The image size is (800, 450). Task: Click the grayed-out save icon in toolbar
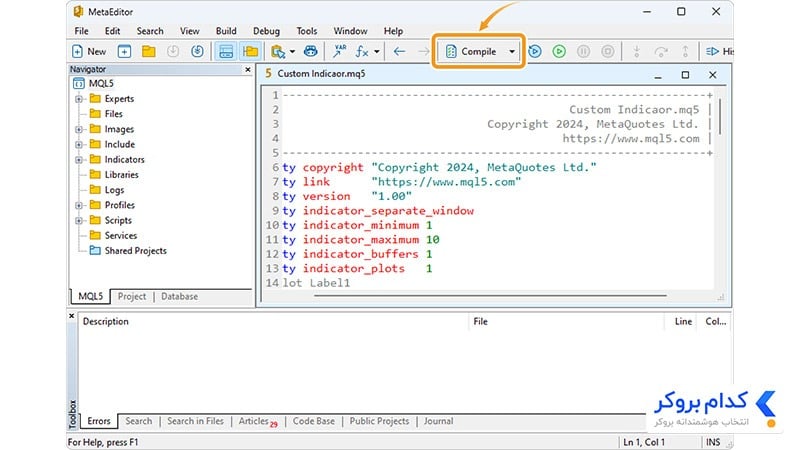click(173, 52)
